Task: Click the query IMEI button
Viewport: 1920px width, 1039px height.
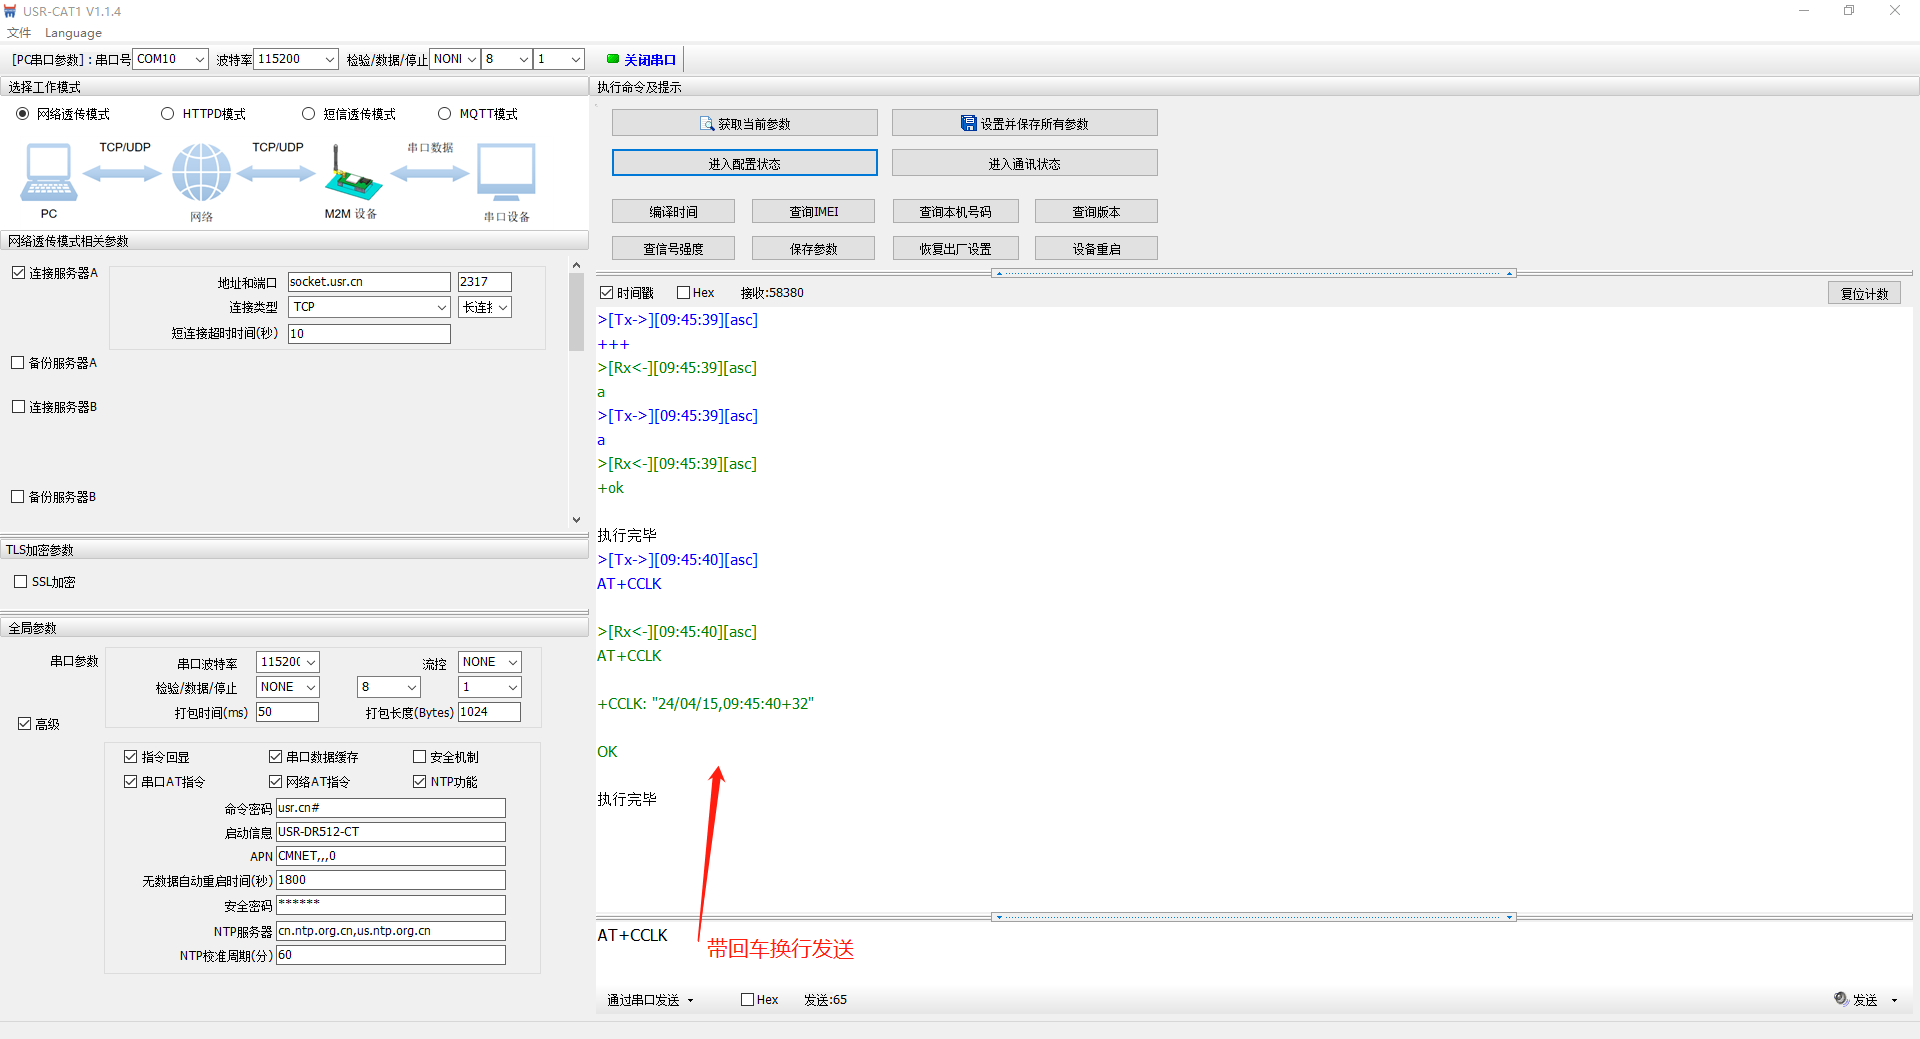Action: [813, 212]
